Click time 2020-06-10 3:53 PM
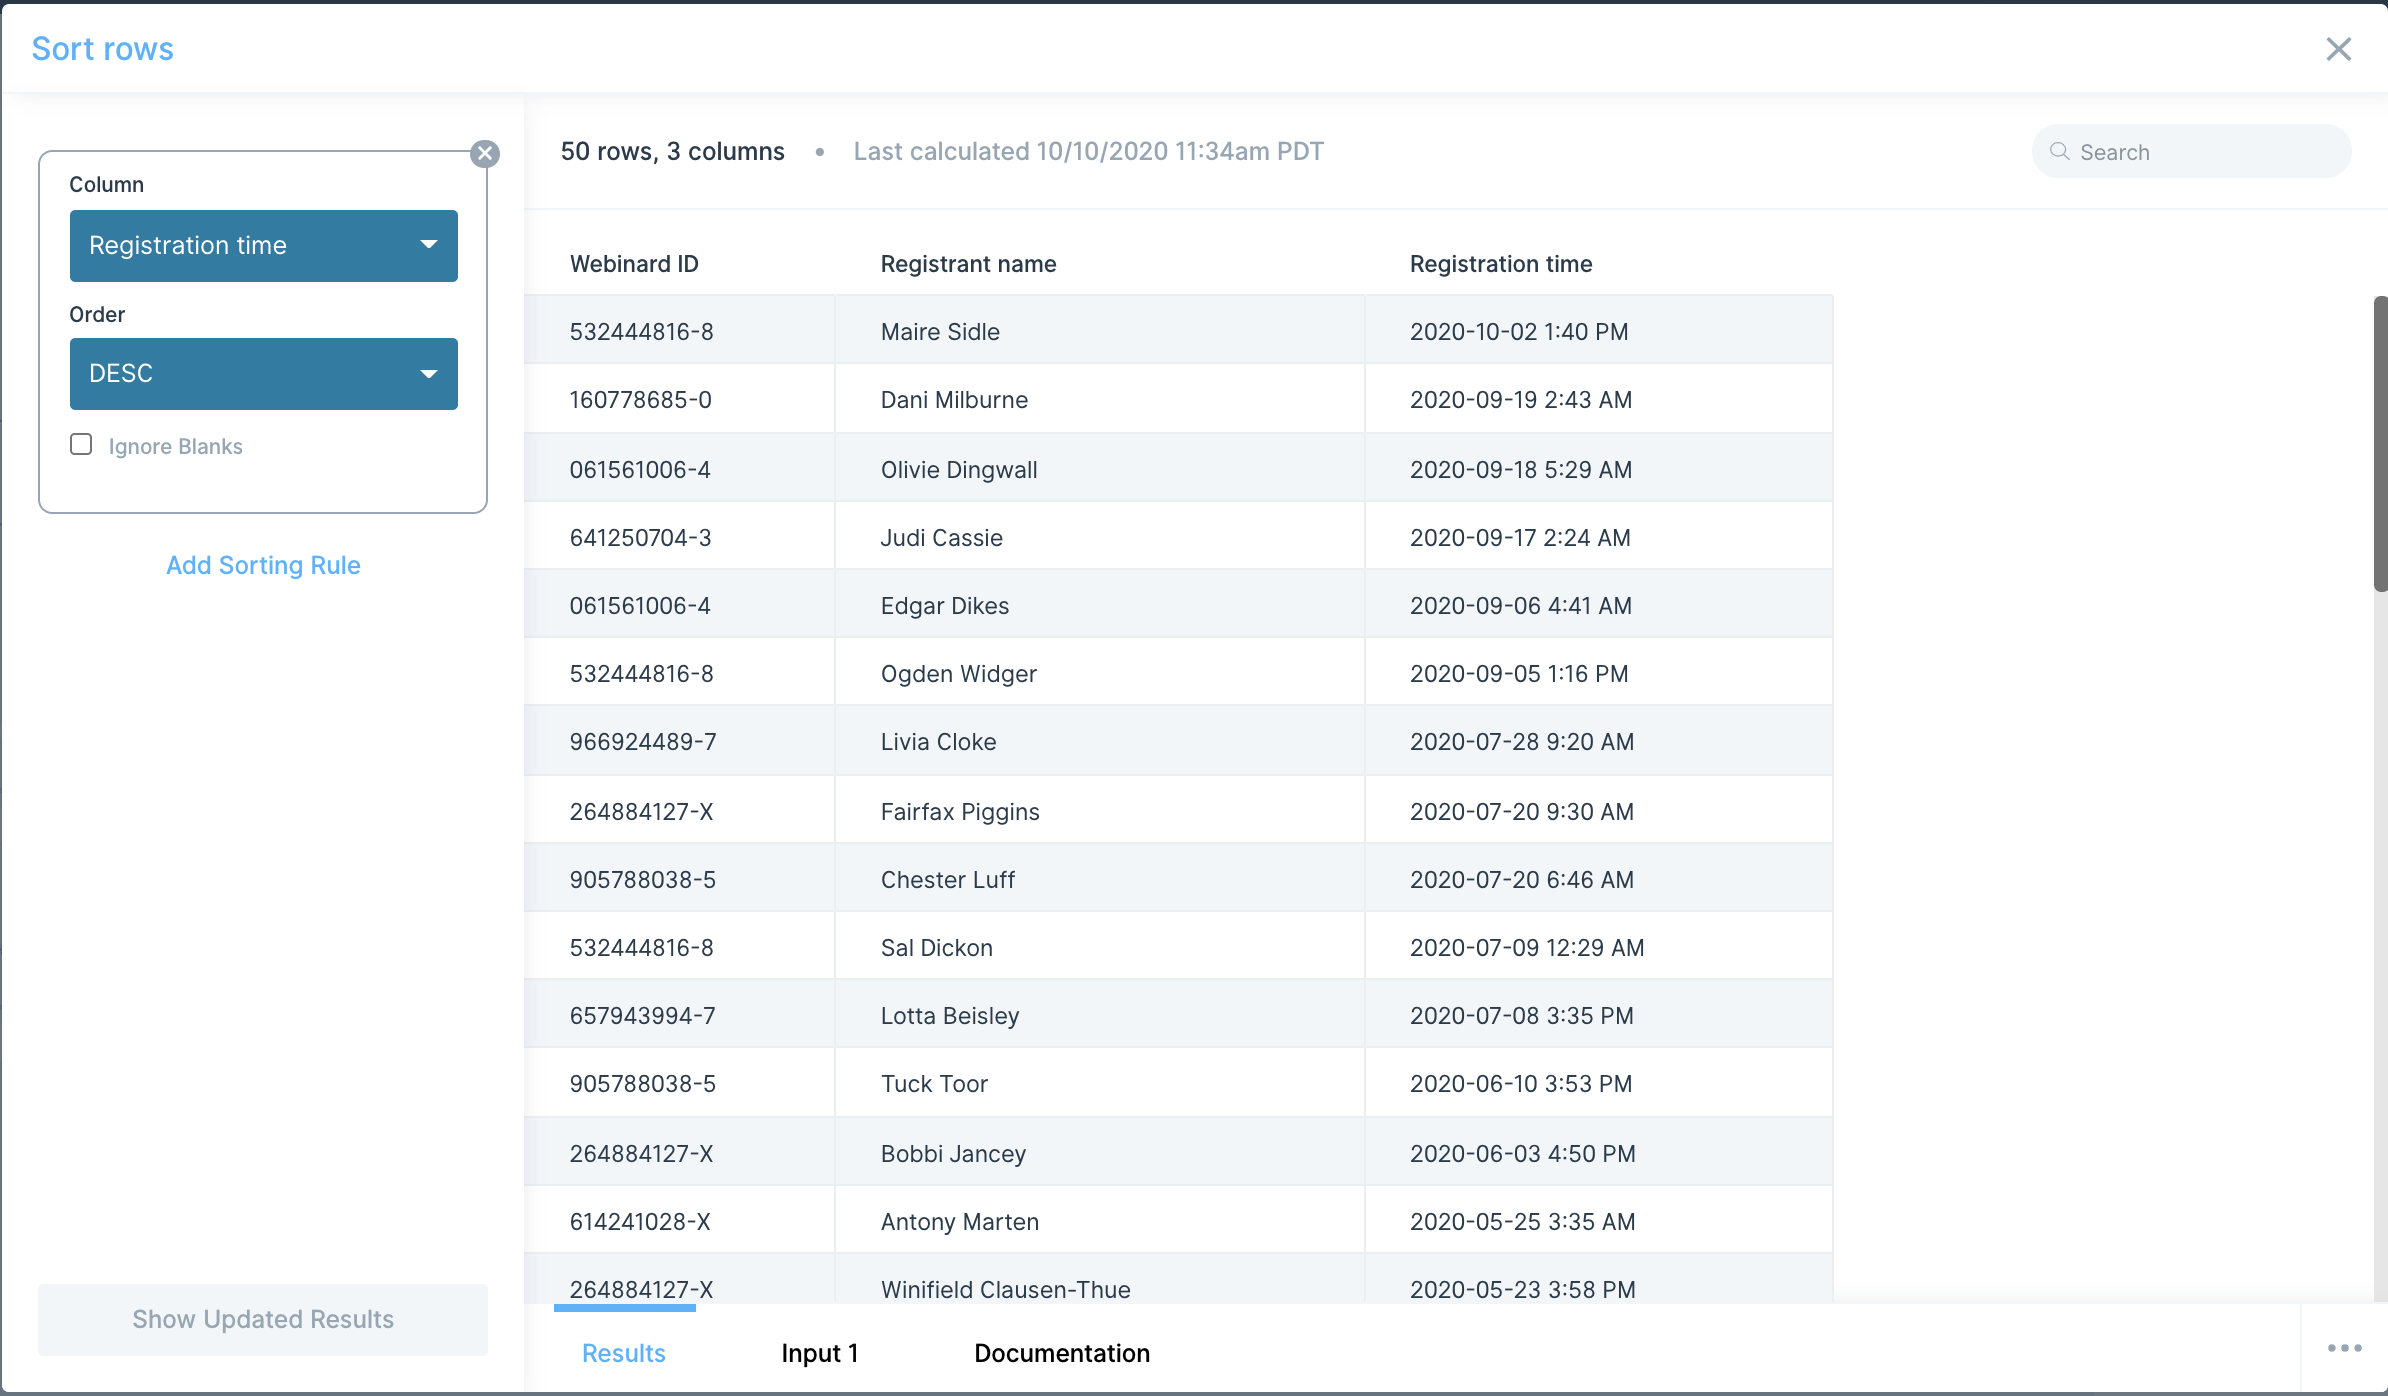Image resolution: width=2388 pixels, height=1396 pixels. (1521, 1083)
